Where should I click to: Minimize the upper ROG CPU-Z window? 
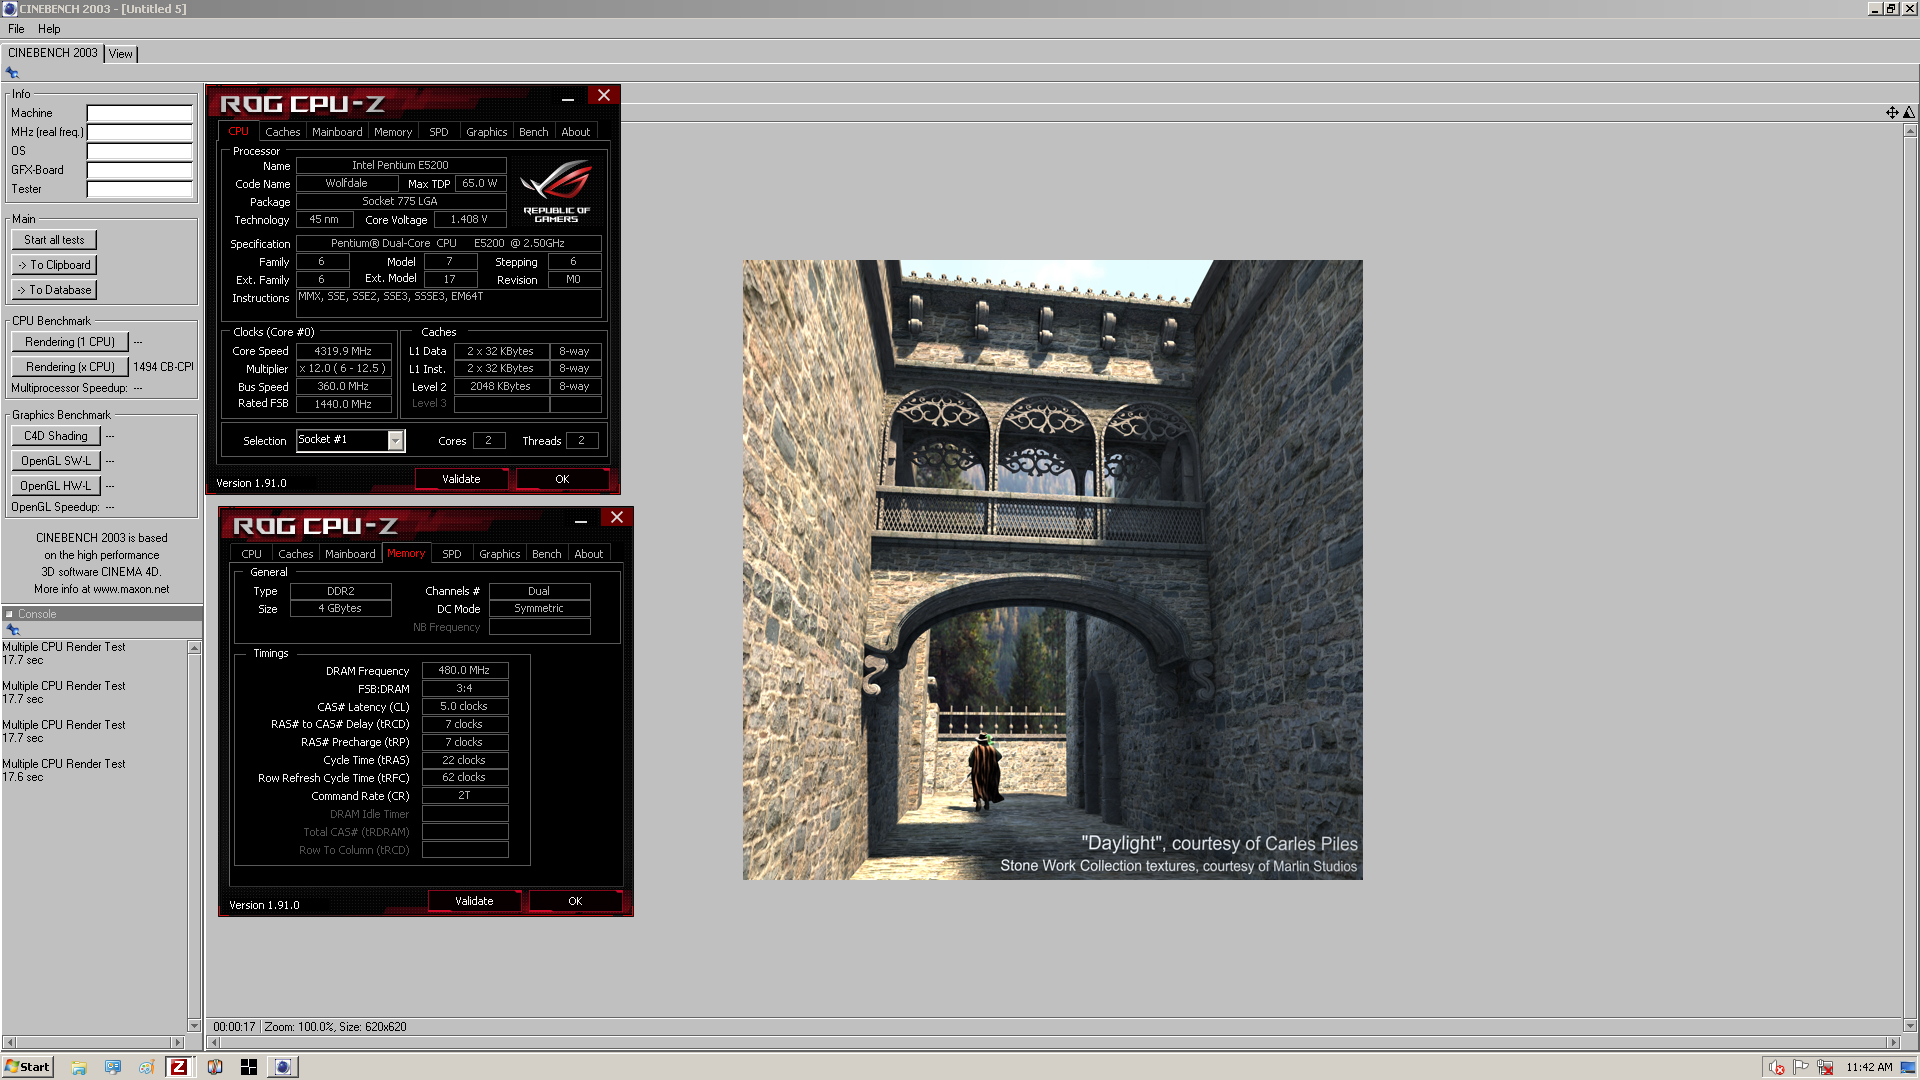[x=567, y=97]
